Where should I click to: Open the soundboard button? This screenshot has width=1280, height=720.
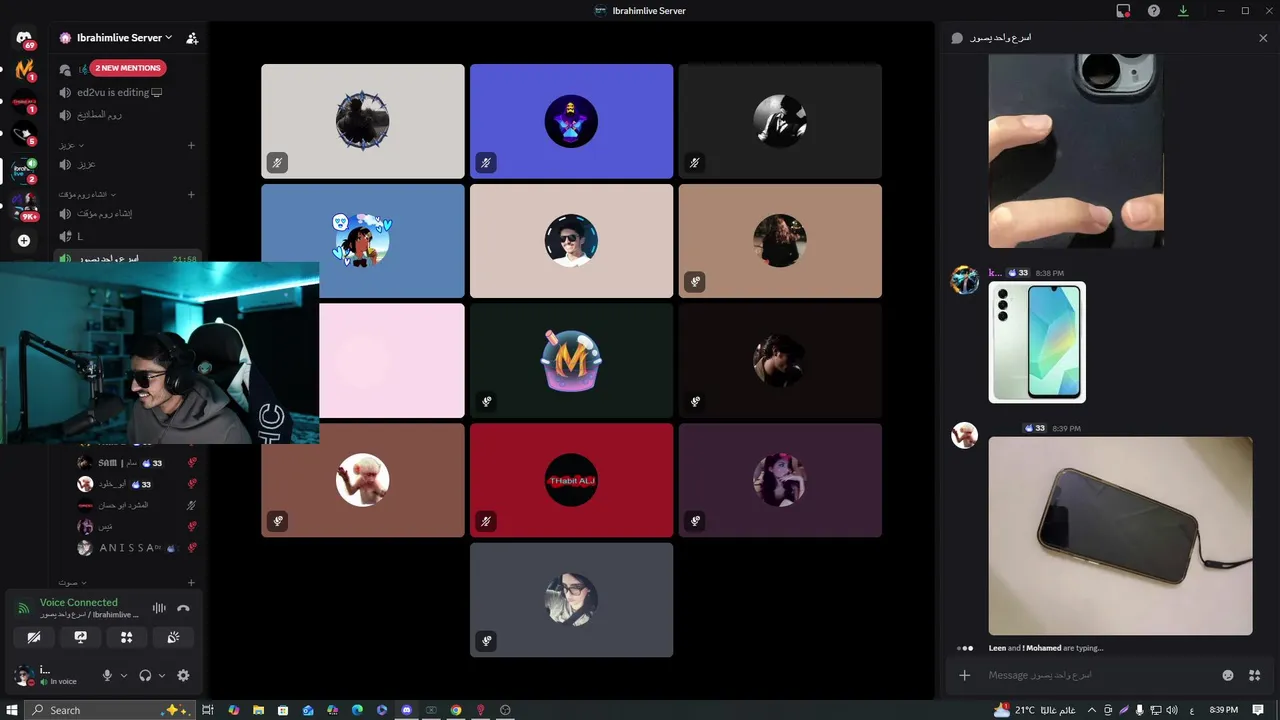point(173,637)
